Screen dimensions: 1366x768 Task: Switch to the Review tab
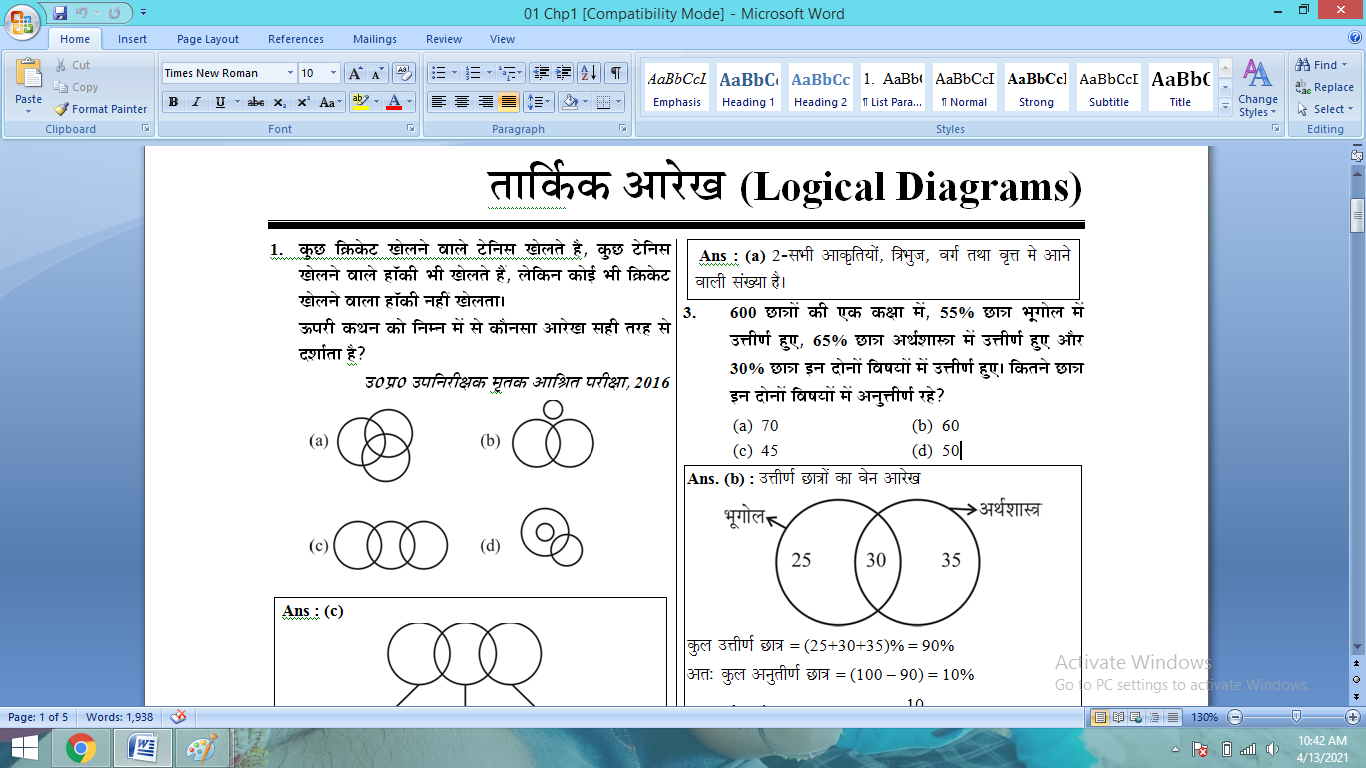click(x=444, y=39)
